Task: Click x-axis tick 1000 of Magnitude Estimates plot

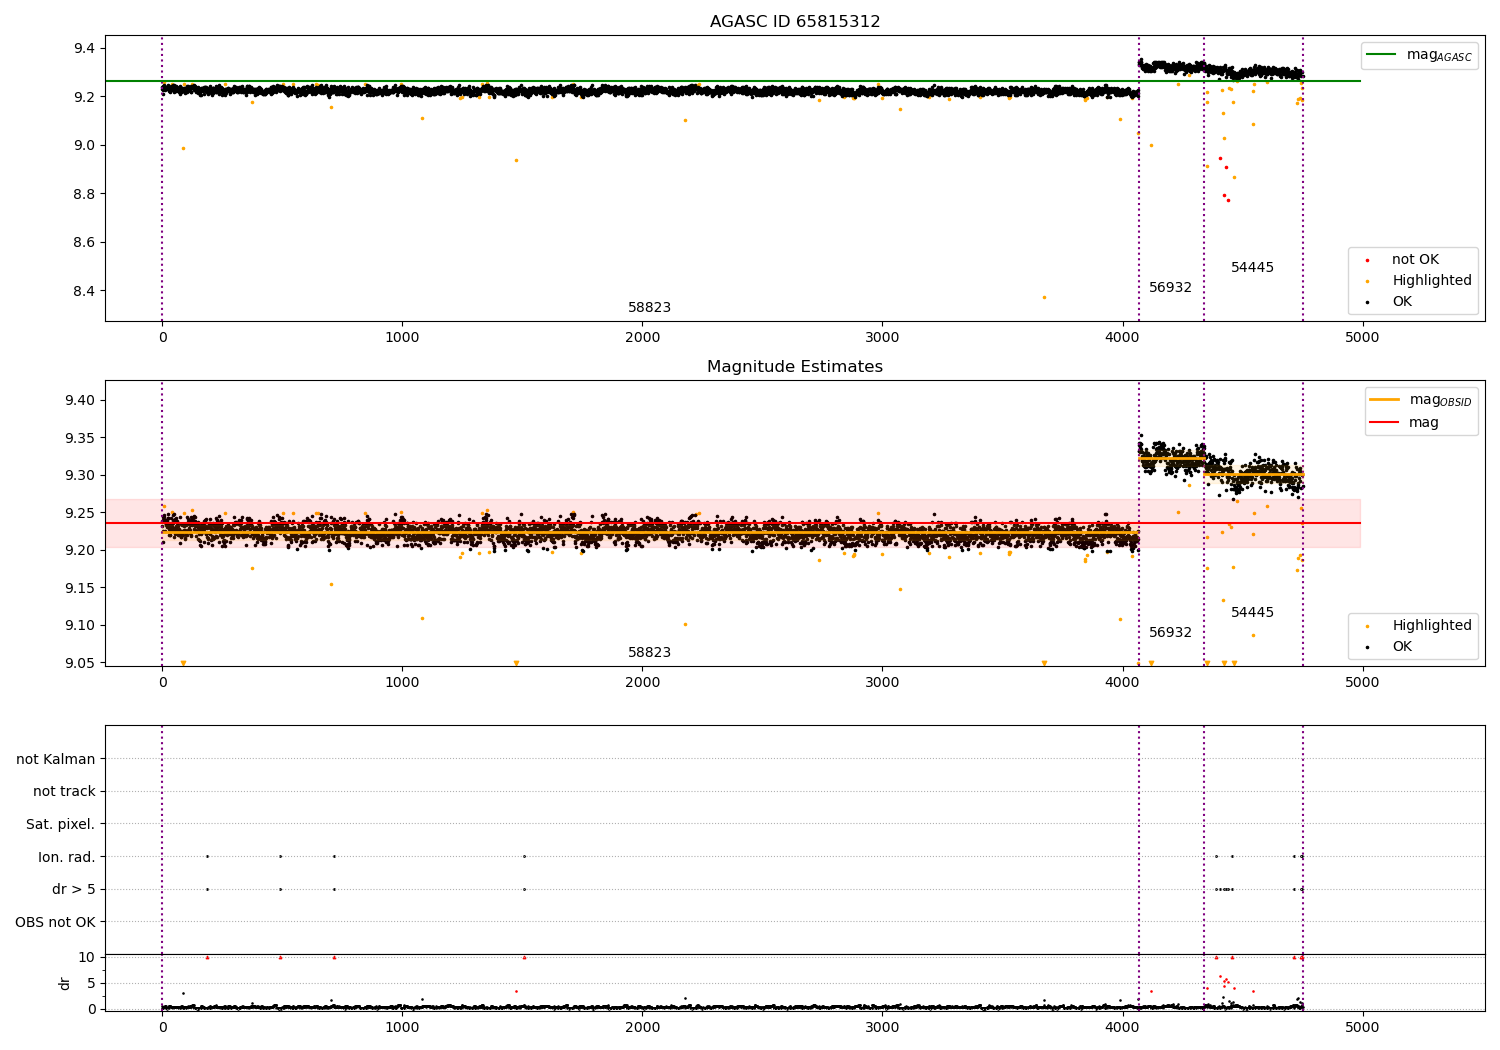Action: [x=402, y=683]
